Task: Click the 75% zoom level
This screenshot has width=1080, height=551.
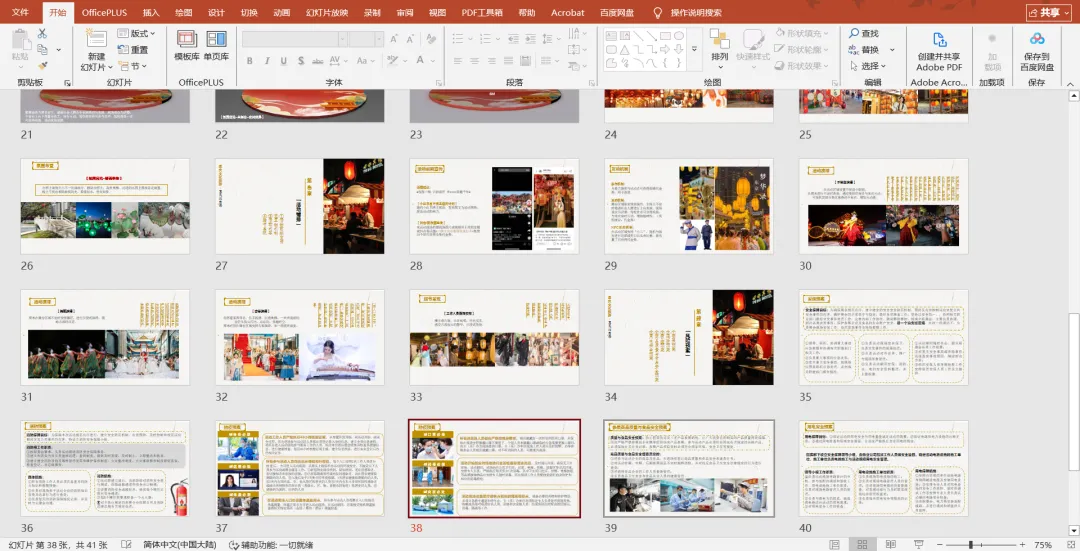Action: 1043,545
